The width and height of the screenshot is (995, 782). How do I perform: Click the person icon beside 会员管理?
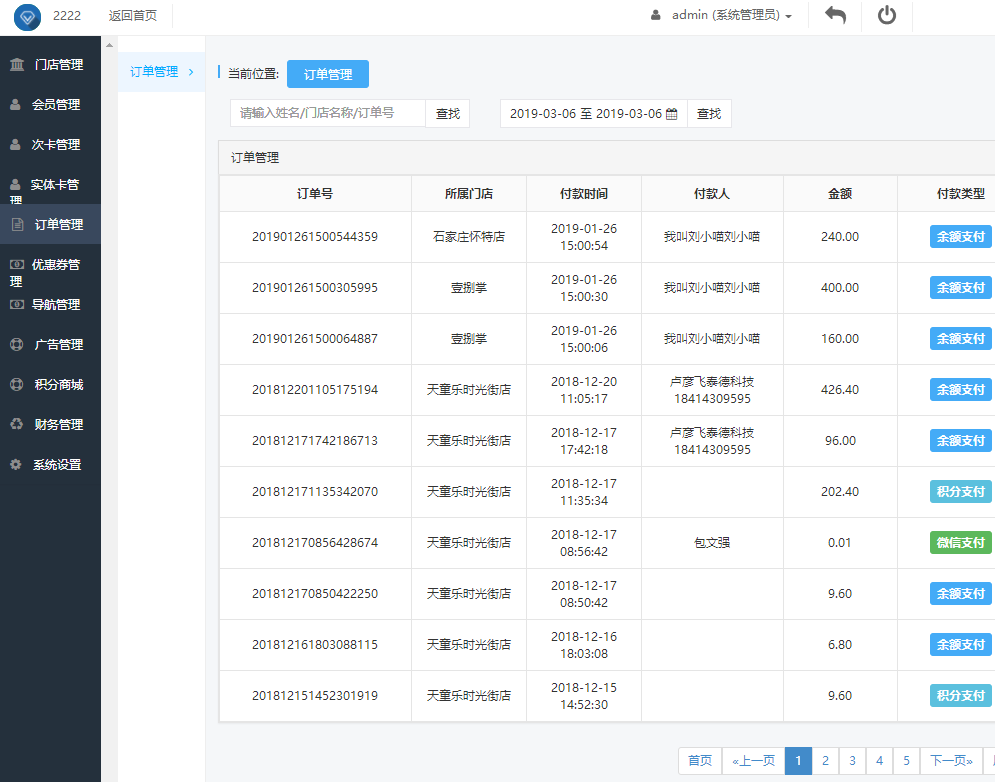(x=15, y=105)
